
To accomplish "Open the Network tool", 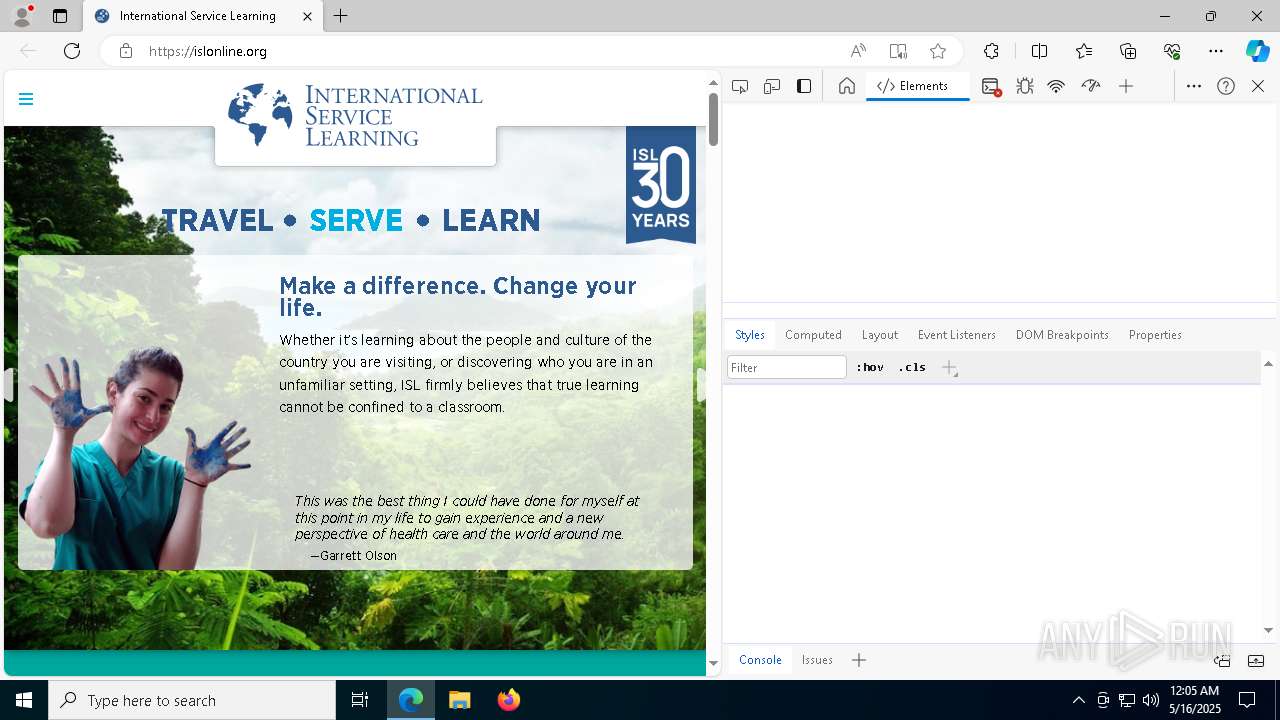I will (x=1056, y=86).
